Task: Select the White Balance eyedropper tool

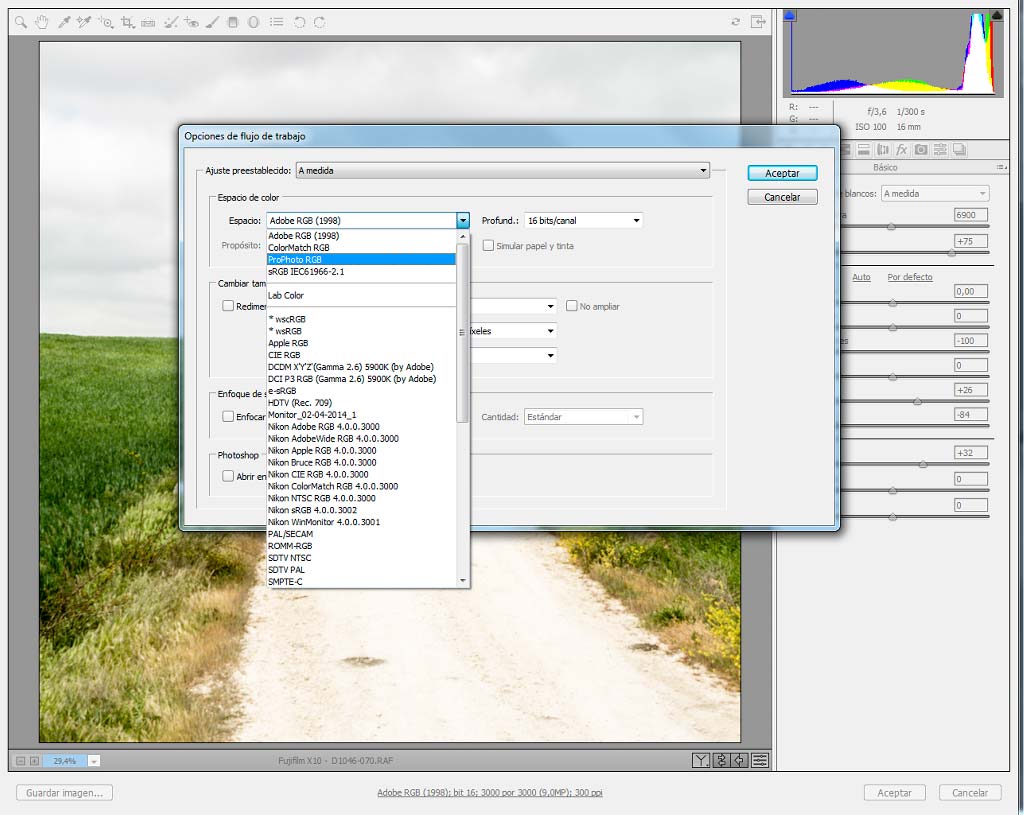Action: pos(64,23)
